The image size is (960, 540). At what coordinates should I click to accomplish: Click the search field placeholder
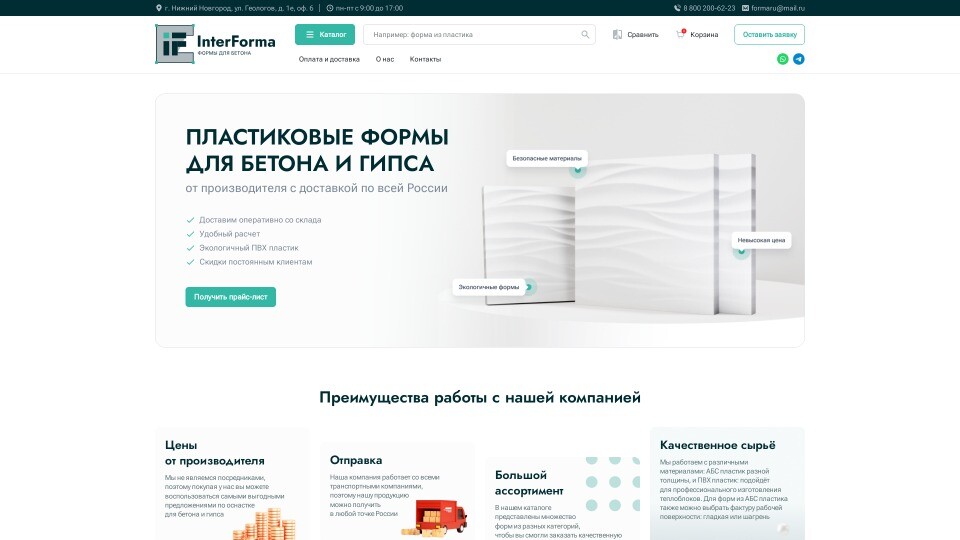422,35
